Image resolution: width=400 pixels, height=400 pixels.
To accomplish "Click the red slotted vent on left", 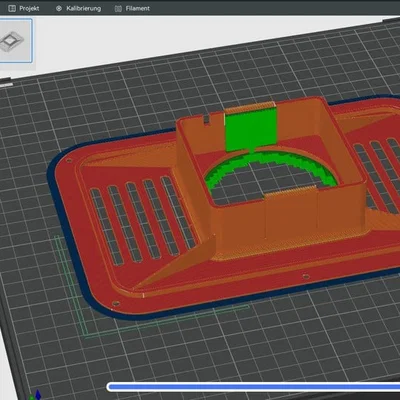I will (143, 220).
